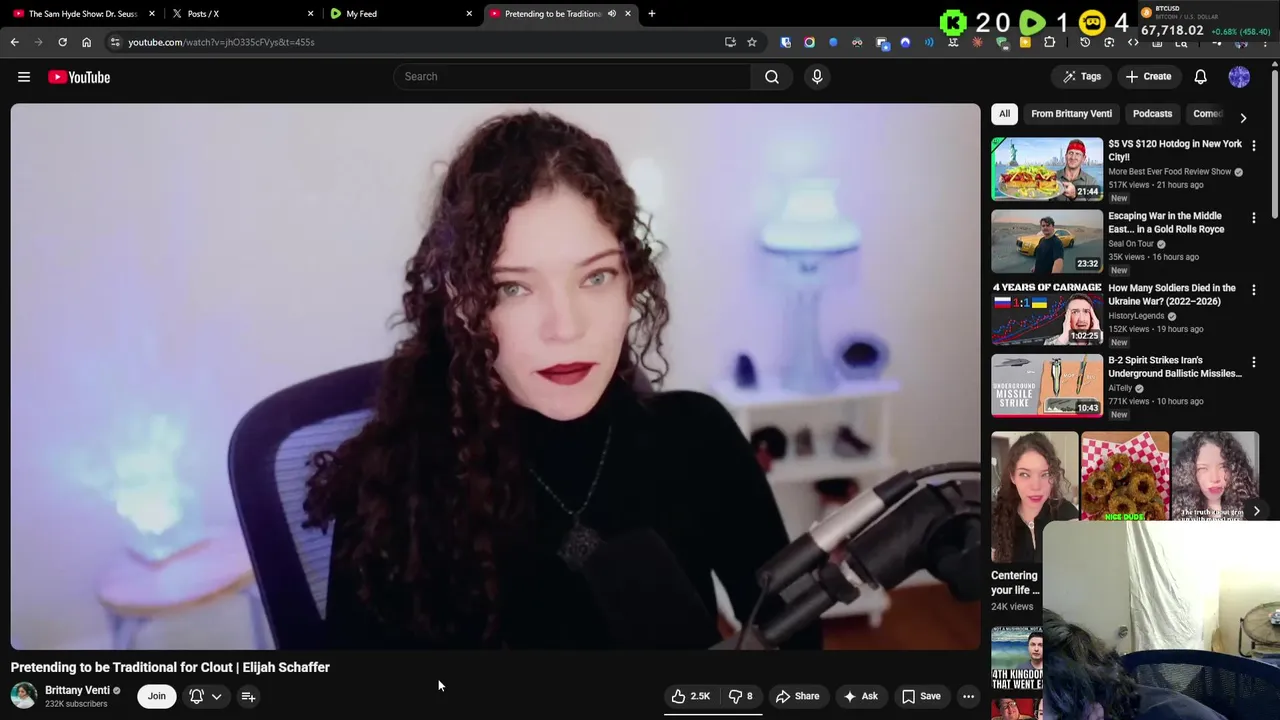Viewport: 1280px width, 720px height.
Task: Switch to the Posts / X tab
Action: (x=240, y=14)
